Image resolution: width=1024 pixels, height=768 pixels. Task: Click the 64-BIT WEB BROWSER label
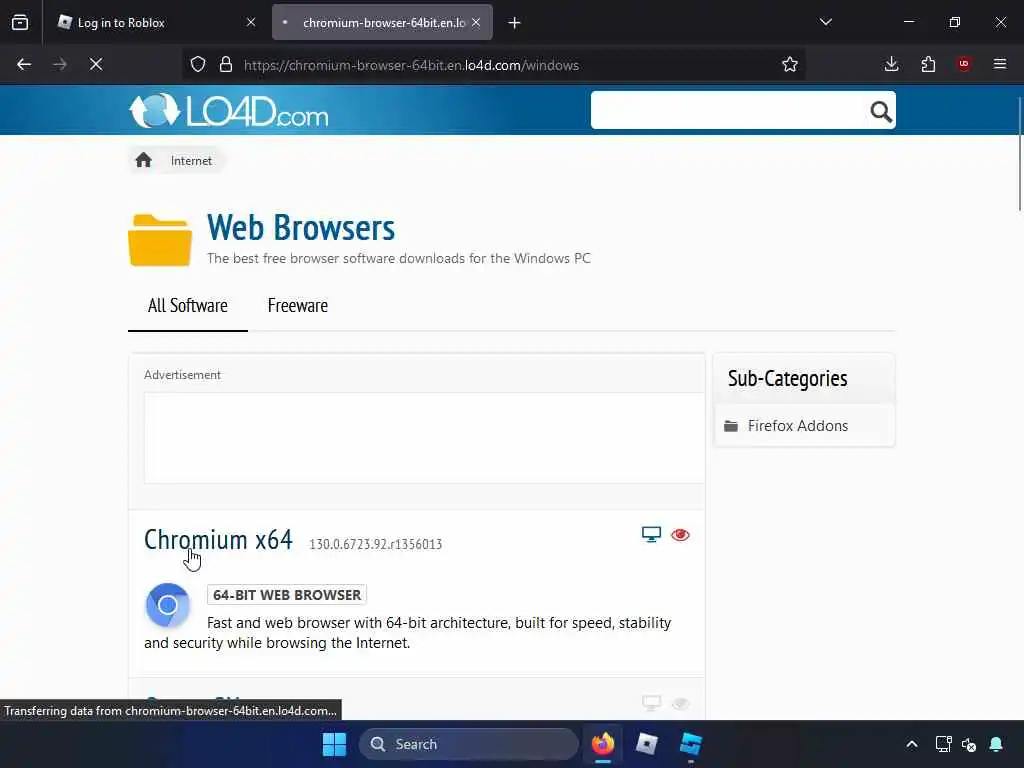point(287,595)
